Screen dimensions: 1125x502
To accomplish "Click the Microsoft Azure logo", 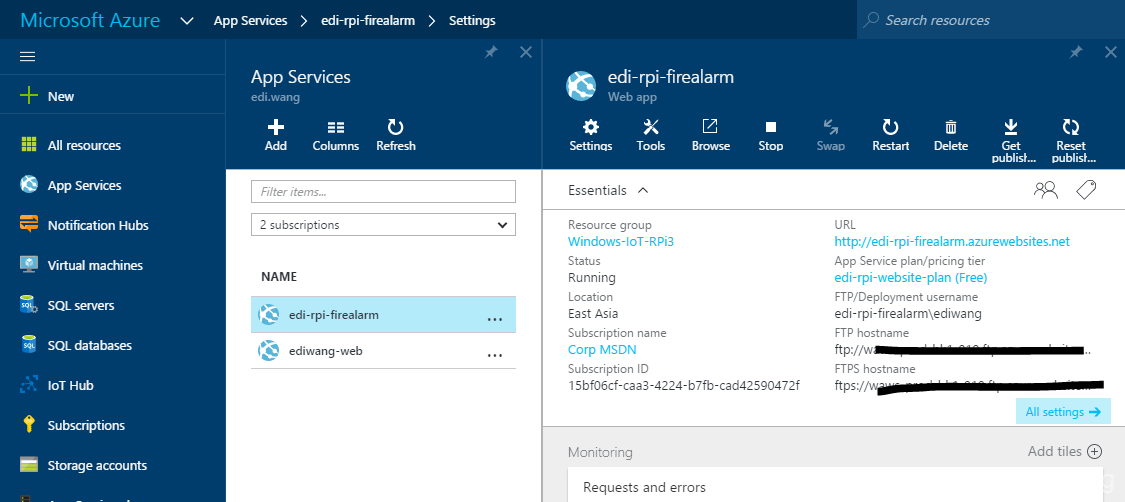I will pos(90,20).
